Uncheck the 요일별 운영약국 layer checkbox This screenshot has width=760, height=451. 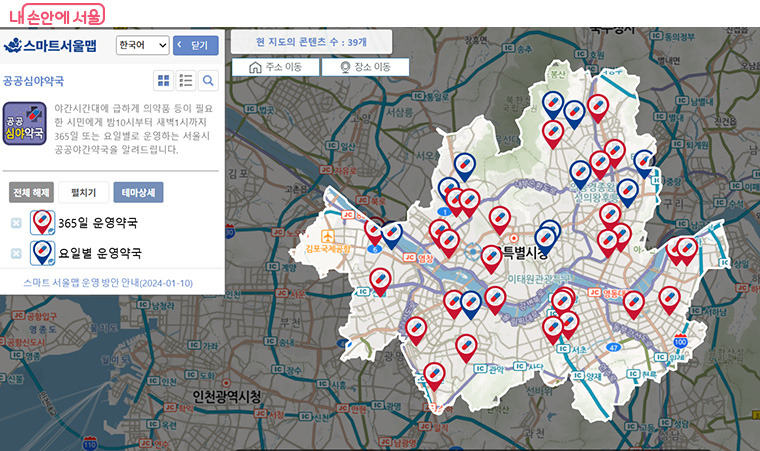coord(16,253)
